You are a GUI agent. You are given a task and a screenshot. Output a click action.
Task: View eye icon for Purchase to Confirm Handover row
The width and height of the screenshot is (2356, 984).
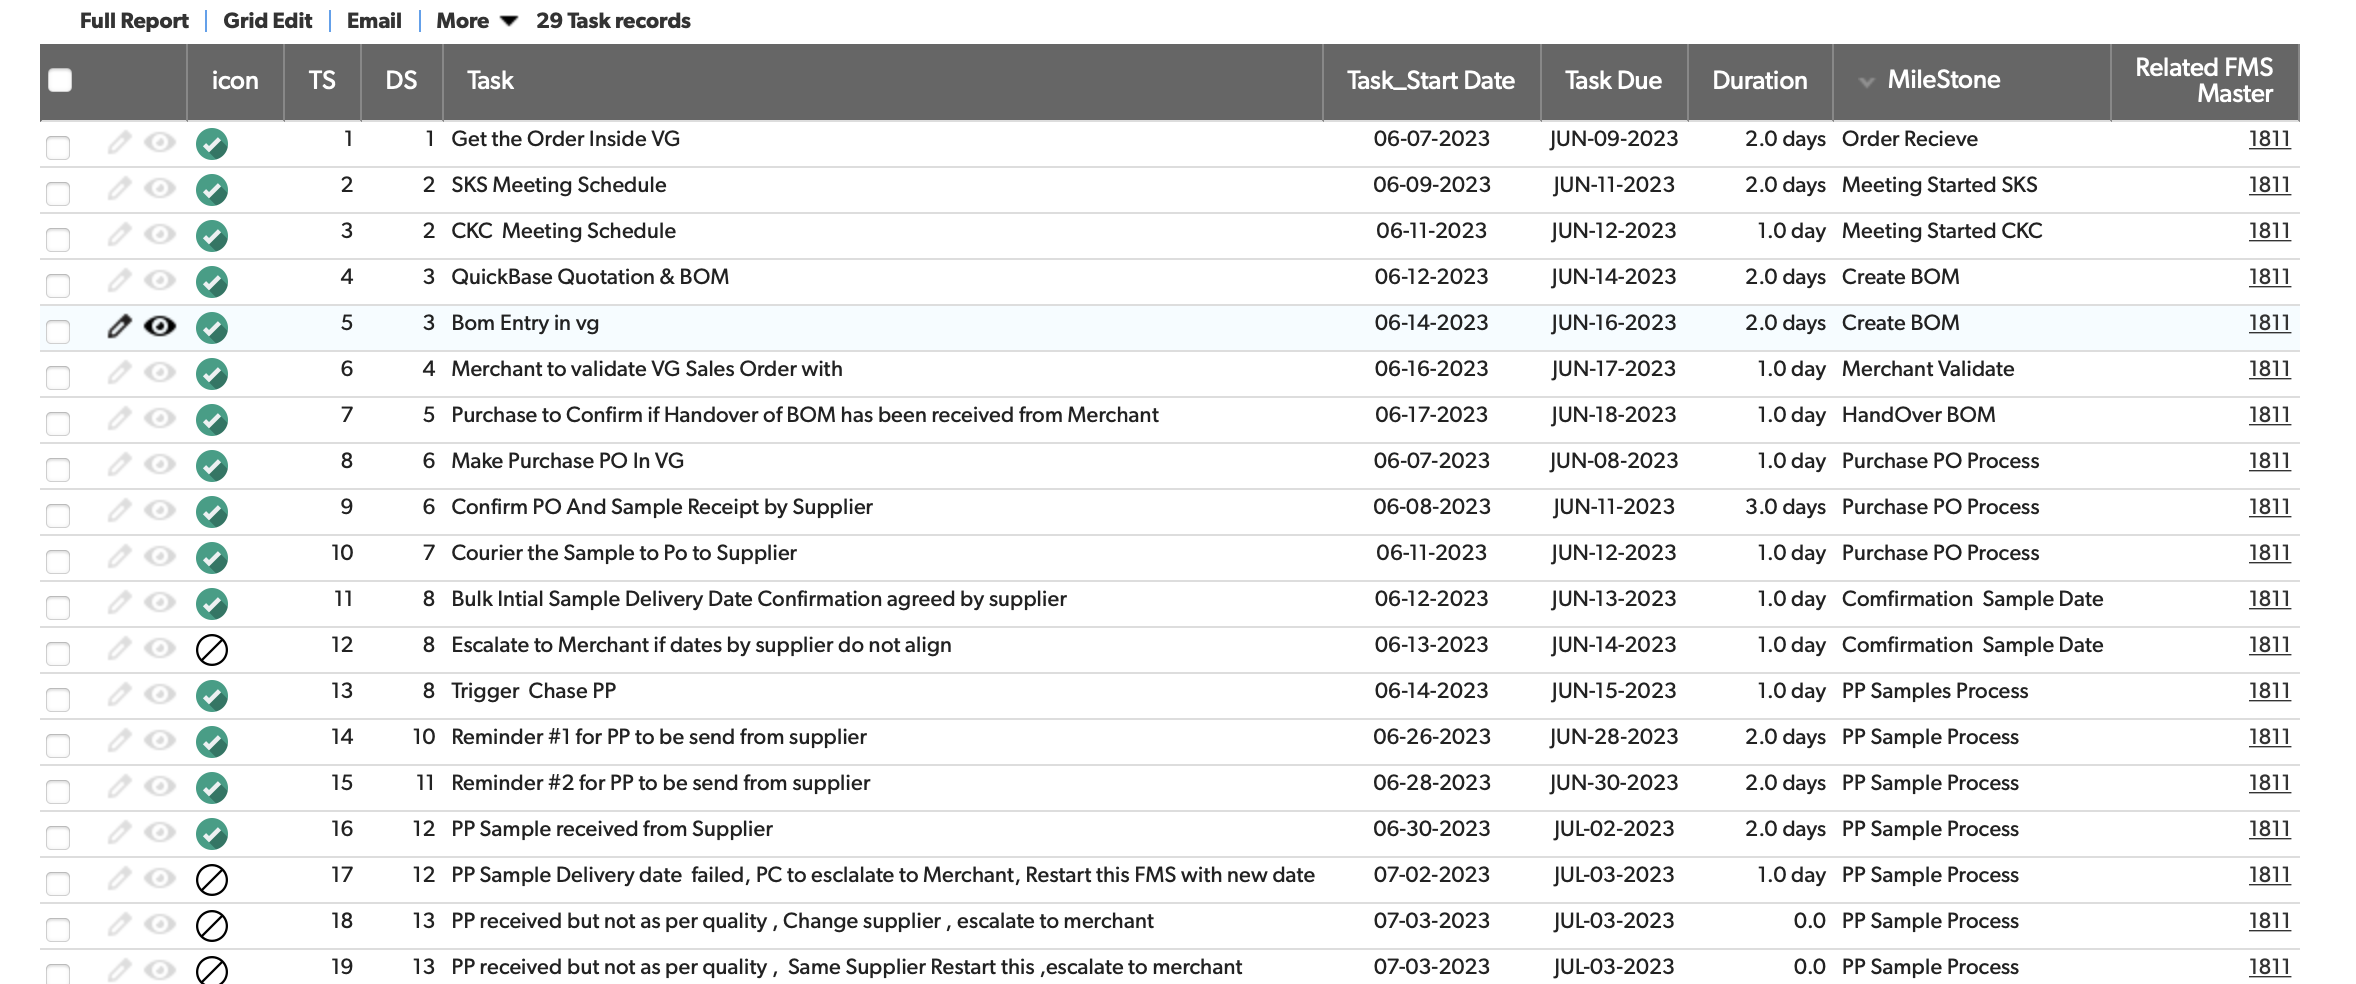tap(160, 418)
